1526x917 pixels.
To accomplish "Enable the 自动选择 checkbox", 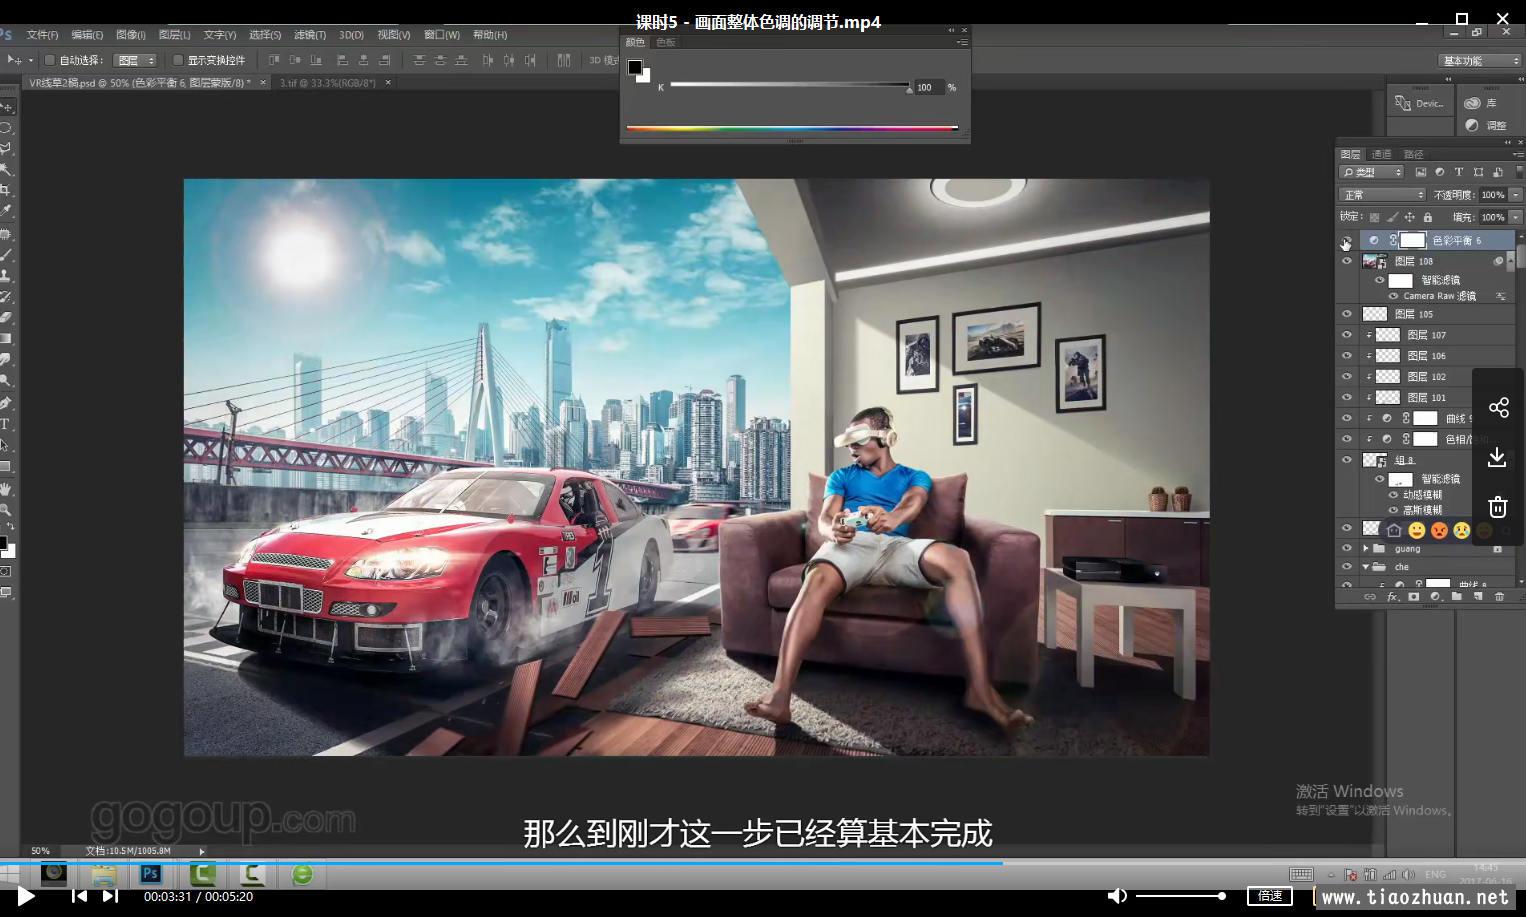I will pos(49,60).
